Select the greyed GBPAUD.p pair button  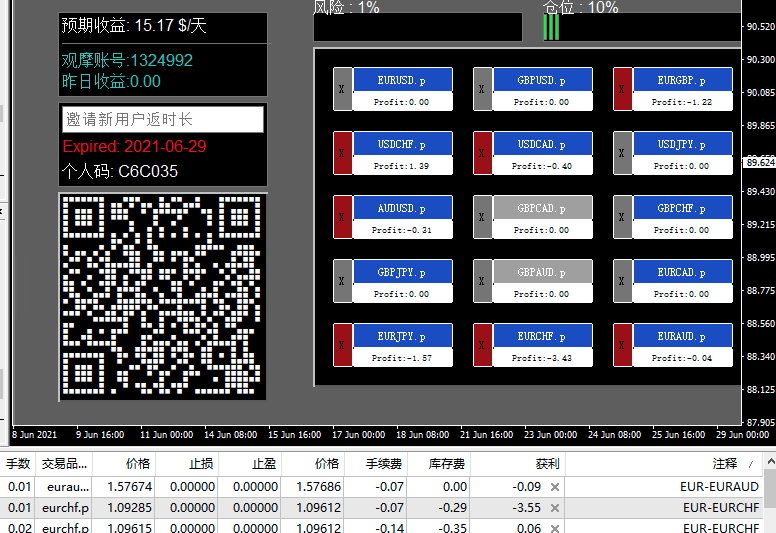(542, 271)
